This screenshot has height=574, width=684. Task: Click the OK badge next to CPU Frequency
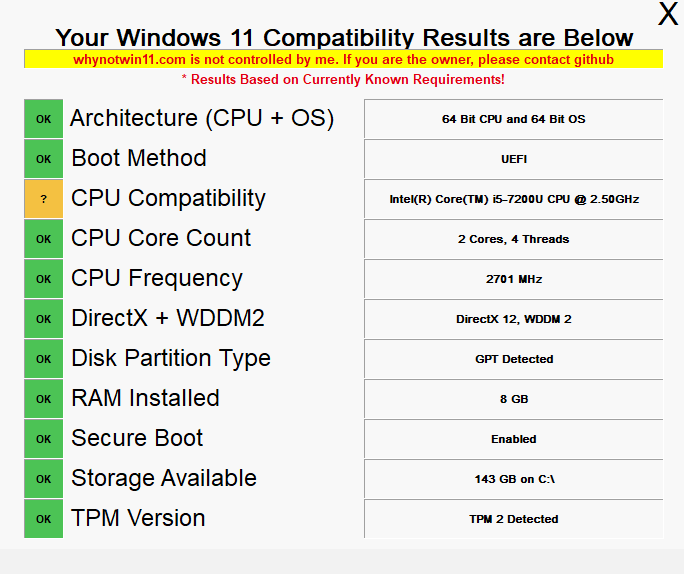pos(43,279)
